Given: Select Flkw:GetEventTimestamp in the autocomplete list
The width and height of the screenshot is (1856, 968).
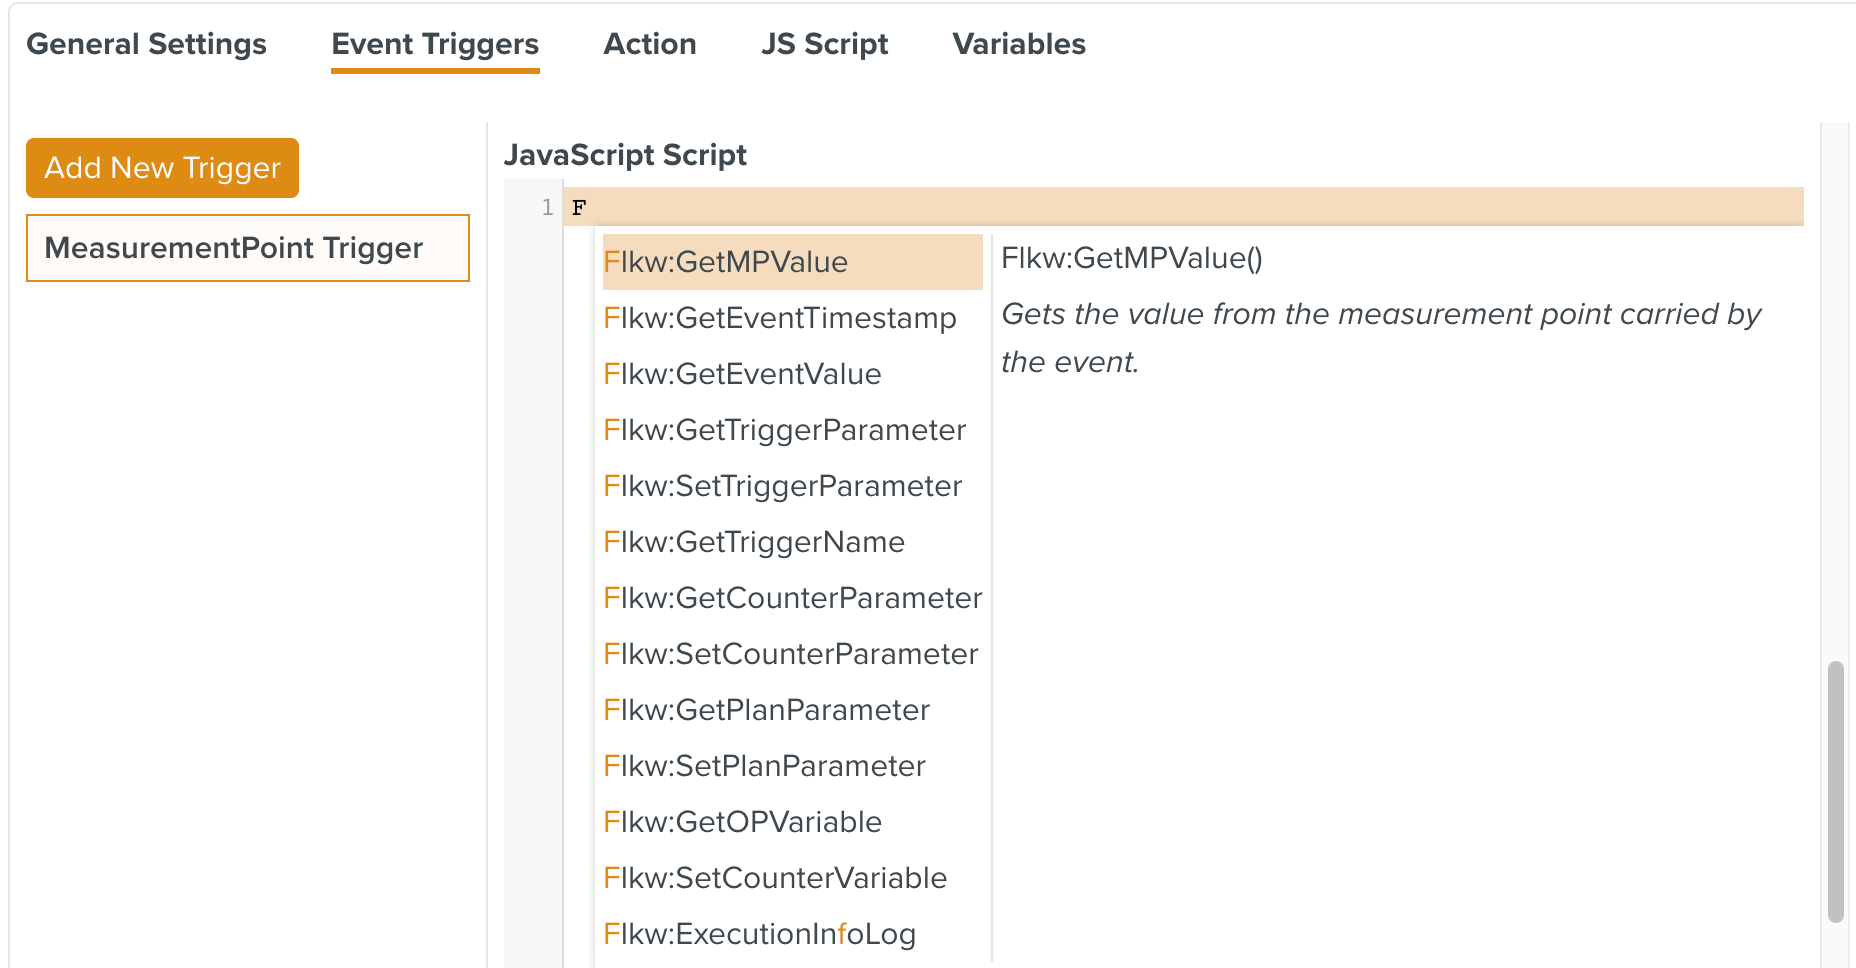Looking at the screenshot, I should [781, 318].
